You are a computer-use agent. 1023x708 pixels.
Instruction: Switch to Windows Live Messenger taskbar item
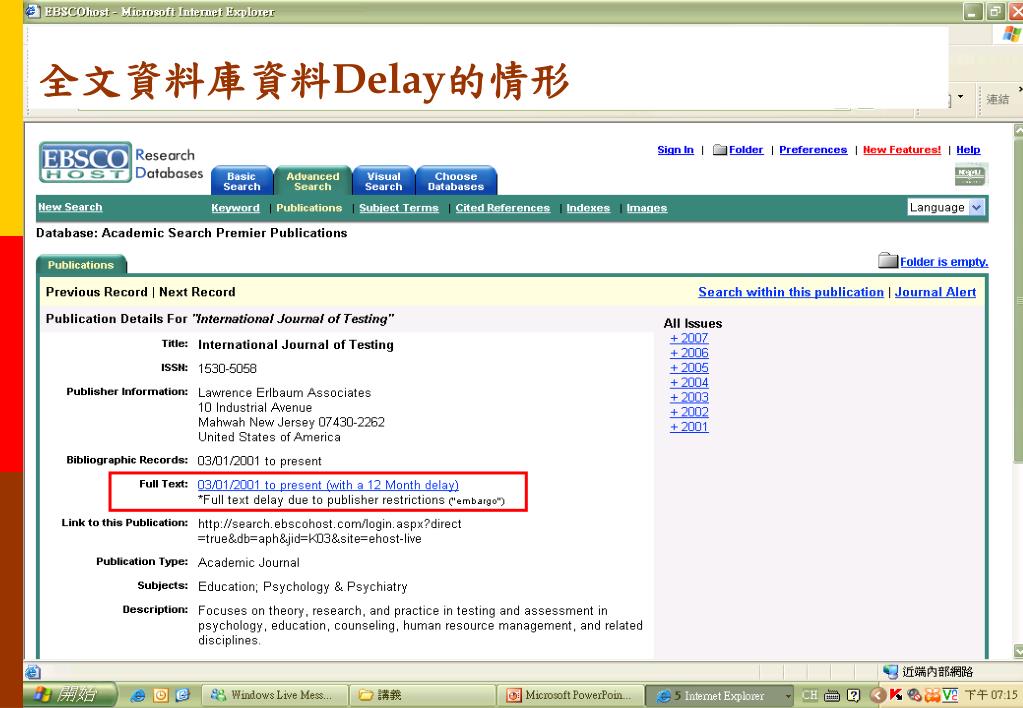click(273, 696)
